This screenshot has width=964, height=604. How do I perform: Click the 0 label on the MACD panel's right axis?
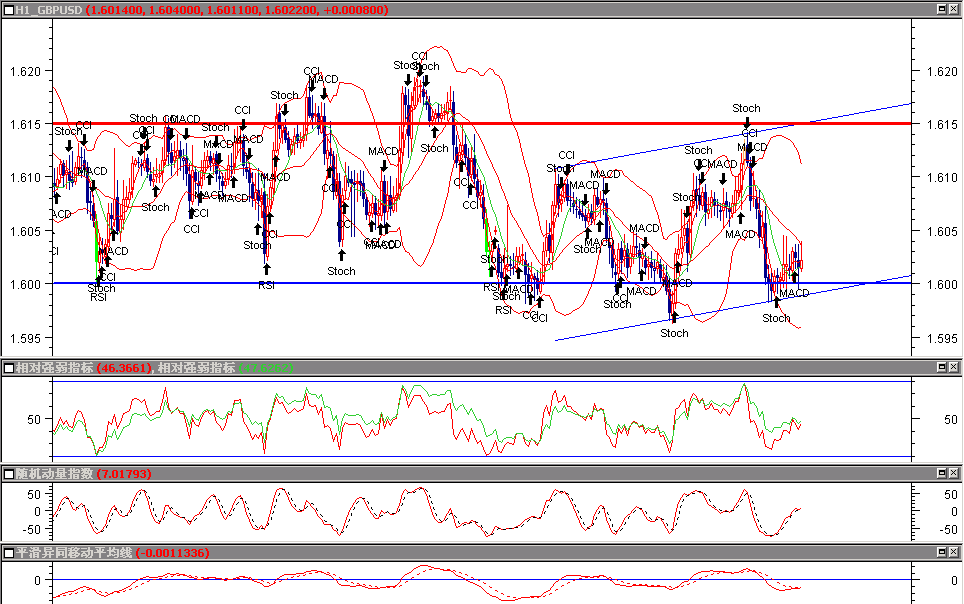click(x=954, y=580)
